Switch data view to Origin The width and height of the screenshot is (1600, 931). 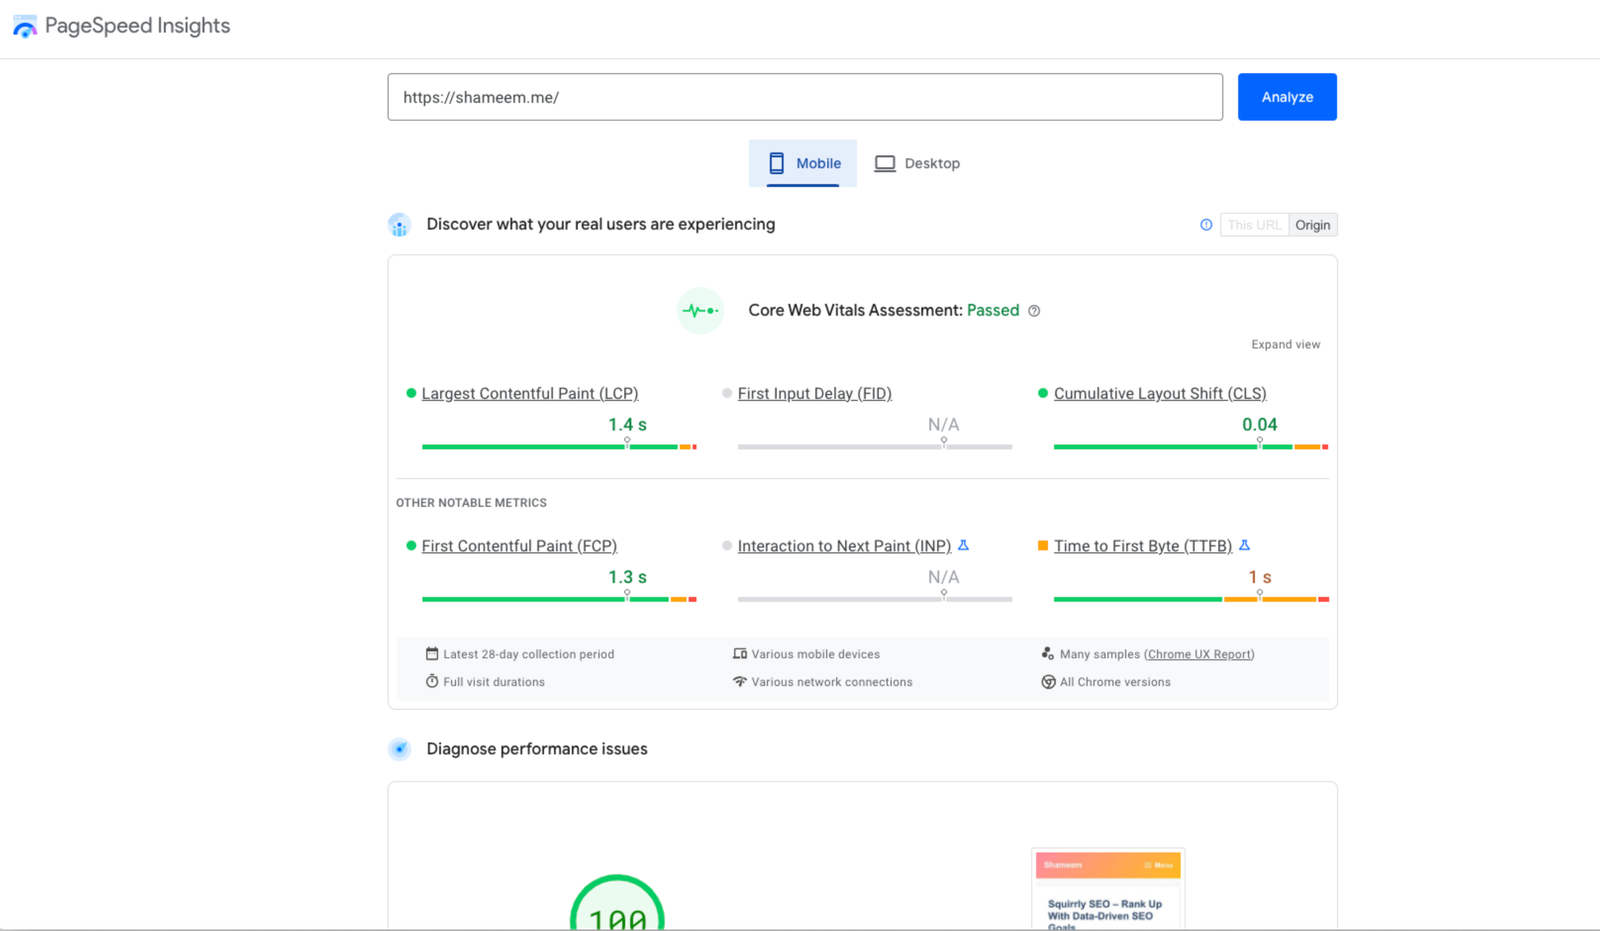coord(1312,225)
